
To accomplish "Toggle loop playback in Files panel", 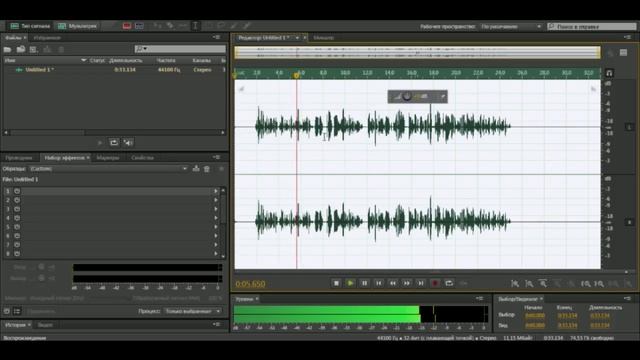I will [x=114, y=142].
